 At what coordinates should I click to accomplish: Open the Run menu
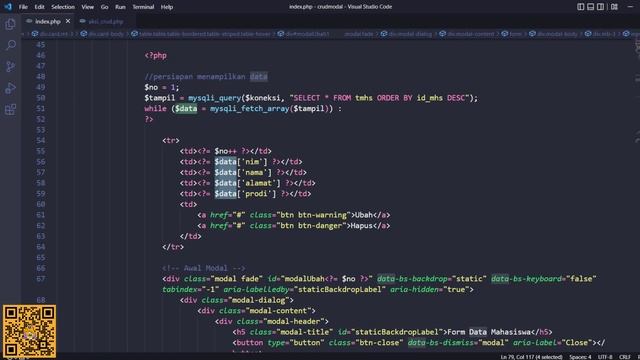click(x=120, y=7)
